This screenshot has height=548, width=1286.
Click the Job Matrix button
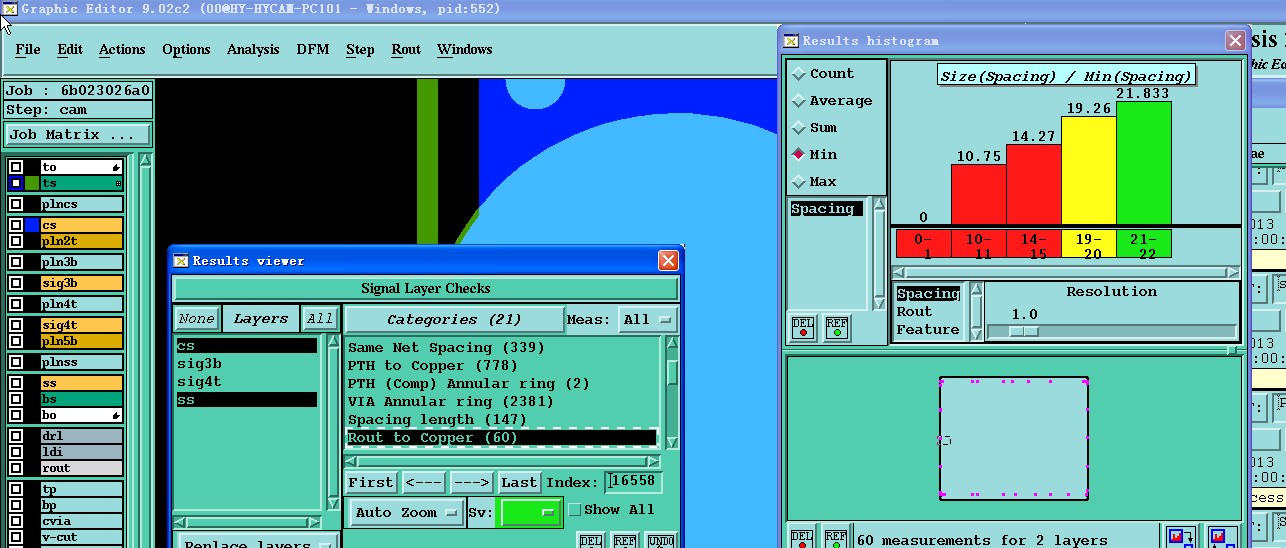(x=78, y=135)
